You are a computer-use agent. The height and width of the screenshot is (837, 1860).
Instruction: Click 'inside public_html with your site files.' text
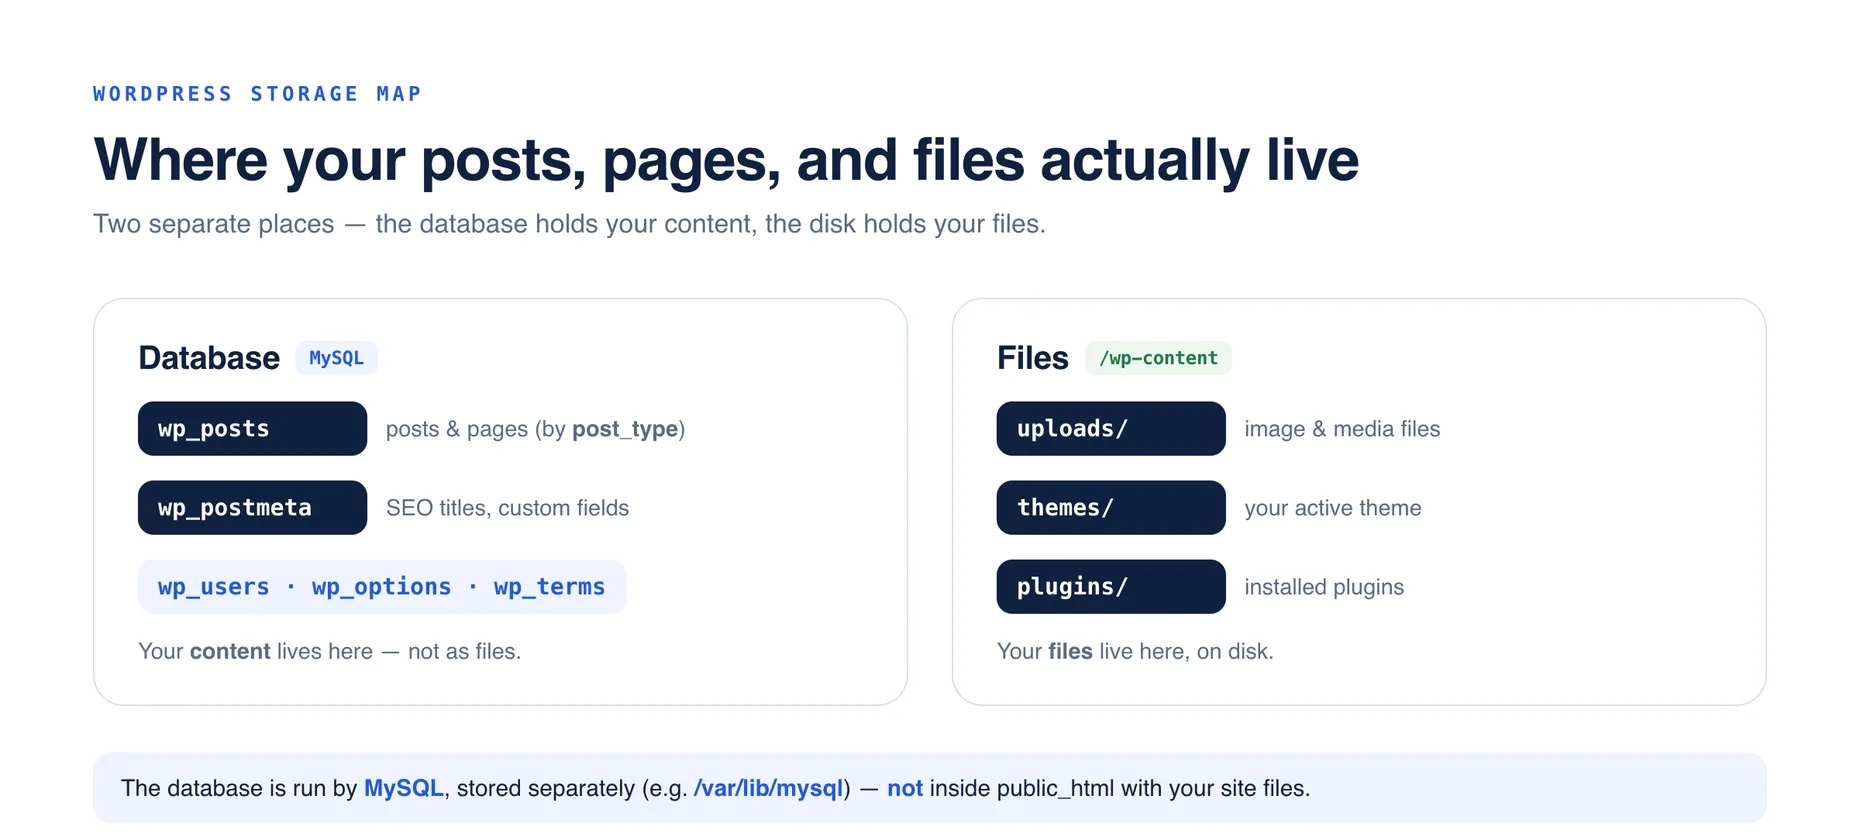coord(1120,789)
